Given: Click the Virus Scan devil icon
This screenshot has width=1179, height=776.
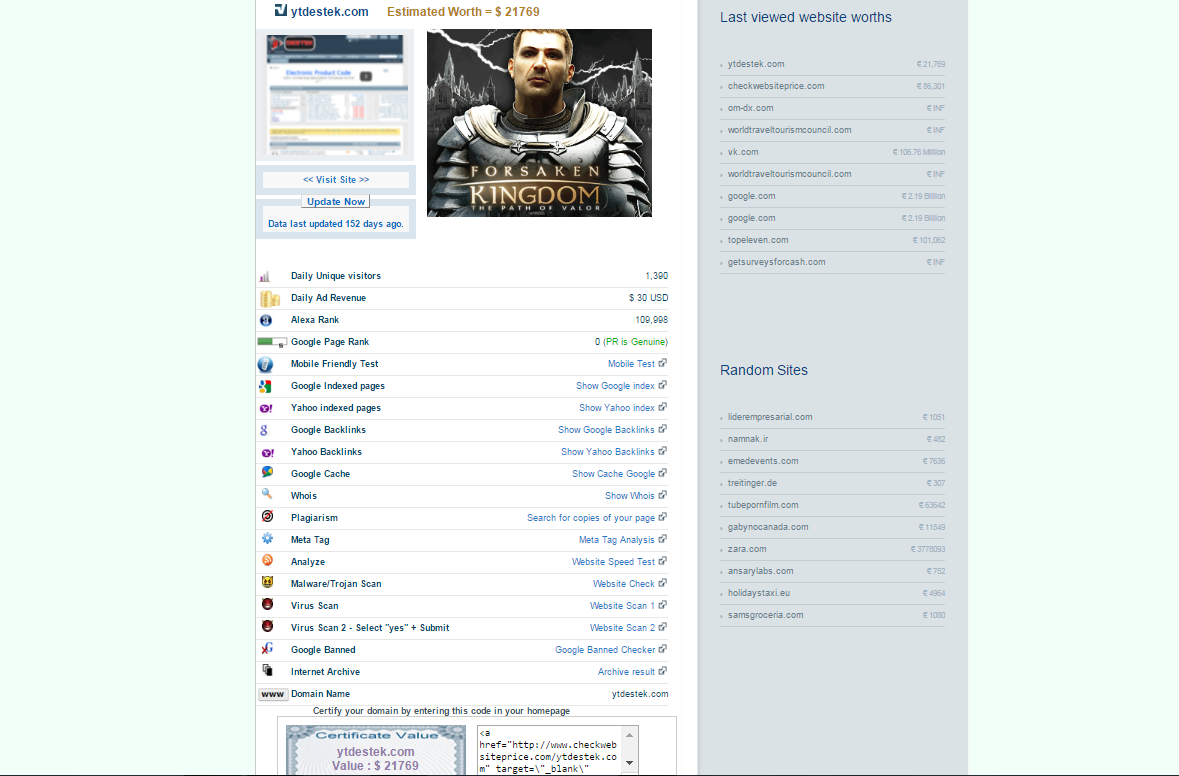Looking at the screenshot, I should [267, 604].
